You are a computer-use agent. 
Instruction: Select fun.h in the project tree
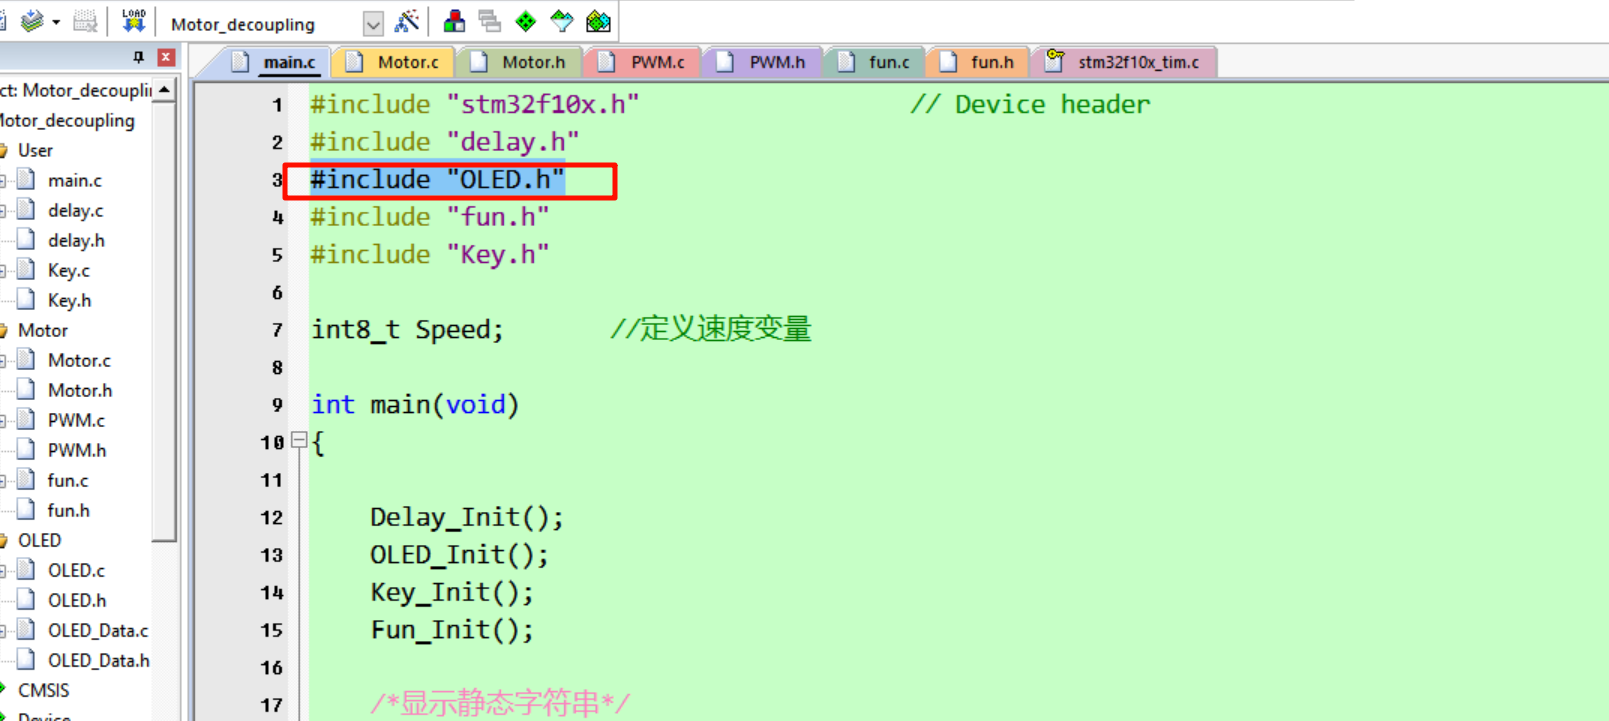pos(69,510)
